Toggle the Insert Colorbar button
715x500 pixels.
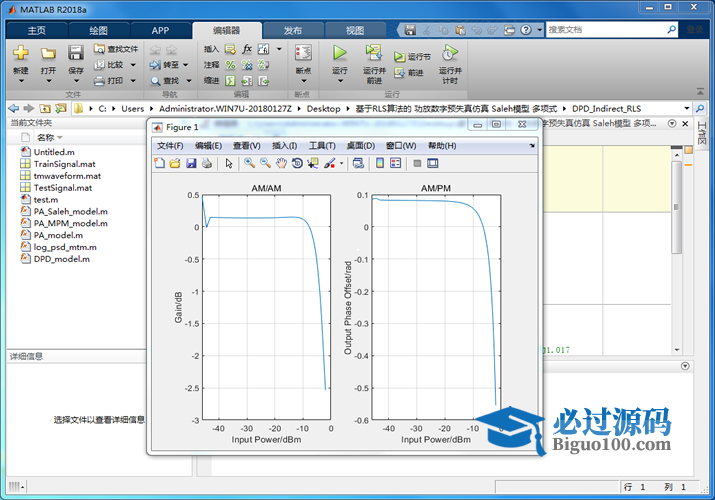tap(380, 163)
